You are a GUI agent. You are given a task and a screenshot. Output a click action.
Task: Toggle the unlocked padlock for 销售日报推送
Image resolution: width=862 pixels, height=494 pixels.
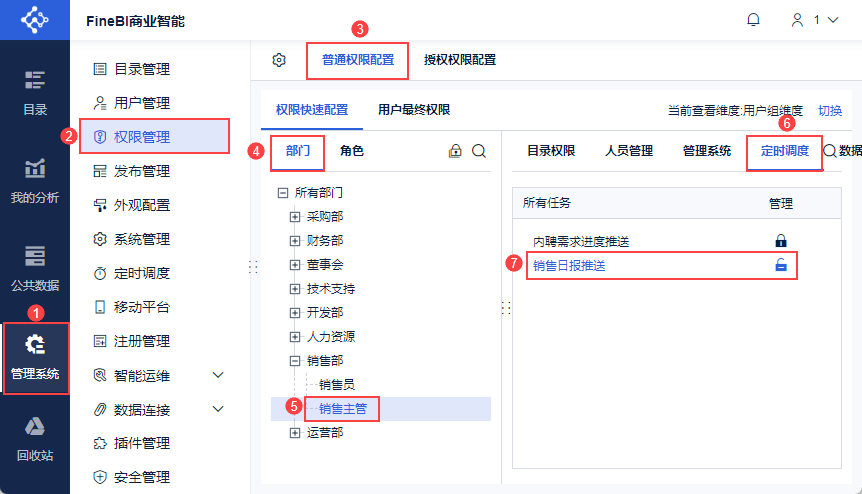(781, 265)
